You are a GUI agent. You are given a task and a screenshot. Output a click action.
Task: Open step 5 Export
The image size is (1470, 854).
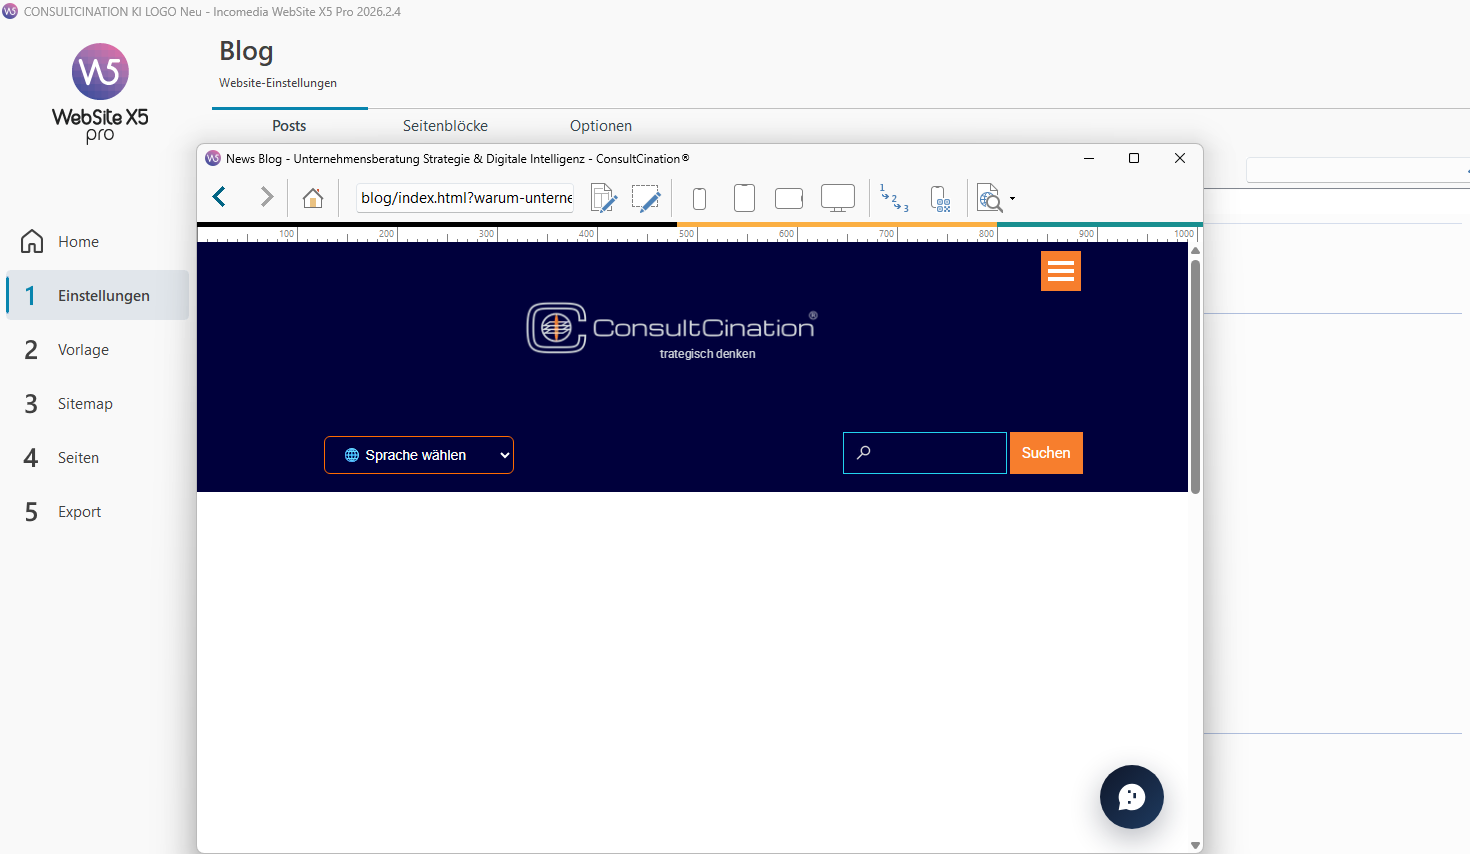tap(98, 511)
